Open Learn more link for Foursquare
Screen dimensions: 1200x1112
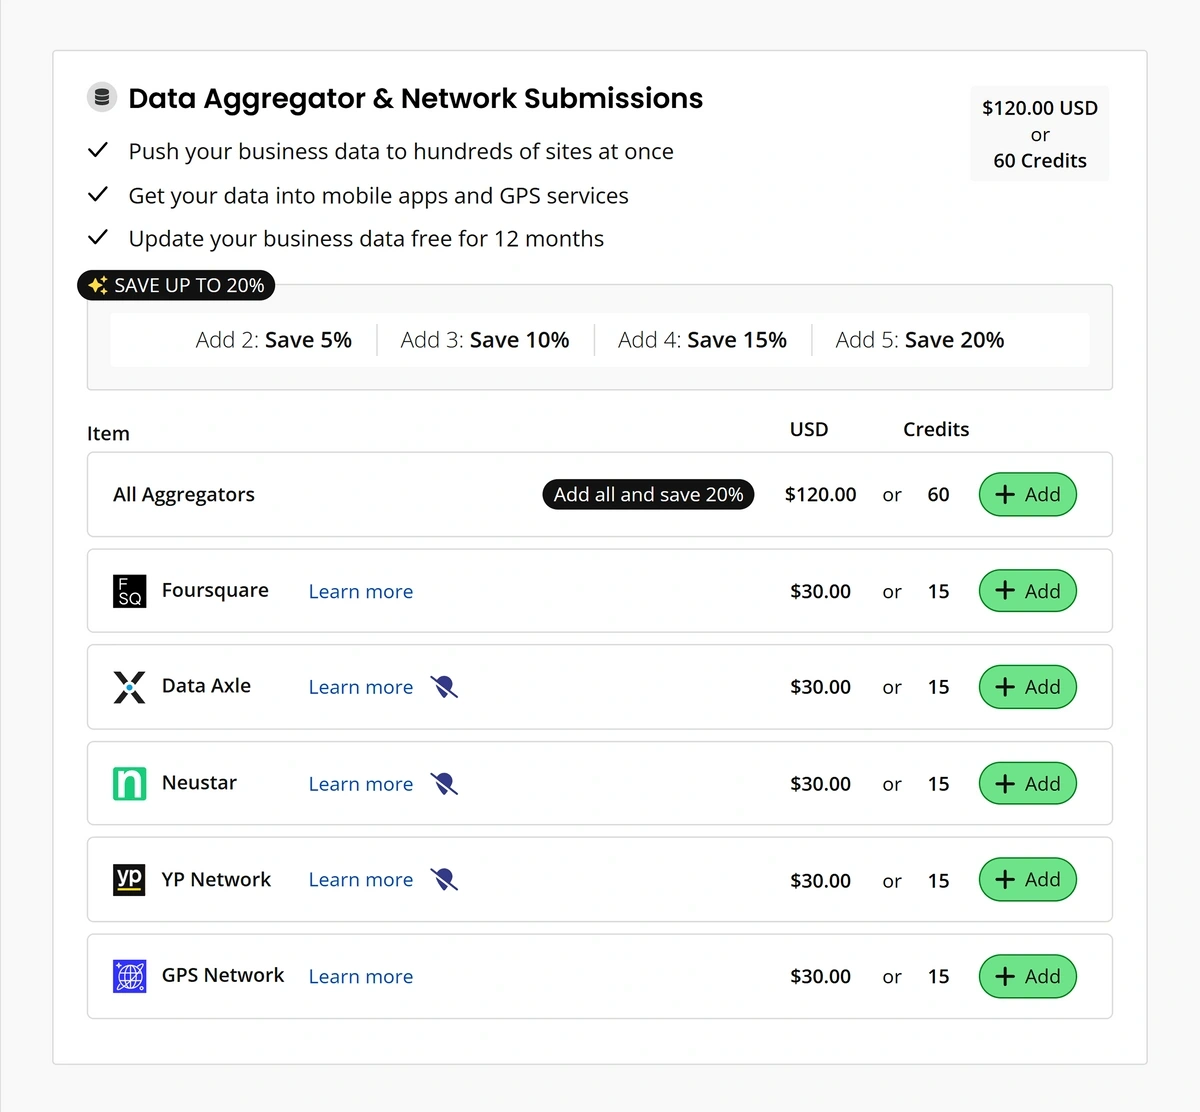coord(361,592)
